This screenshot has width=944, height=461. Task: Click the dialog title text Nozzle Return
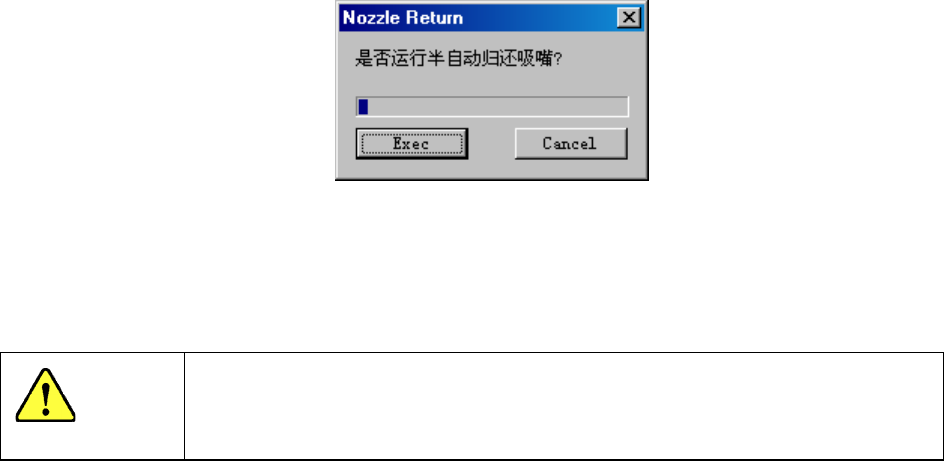(403, 17)
